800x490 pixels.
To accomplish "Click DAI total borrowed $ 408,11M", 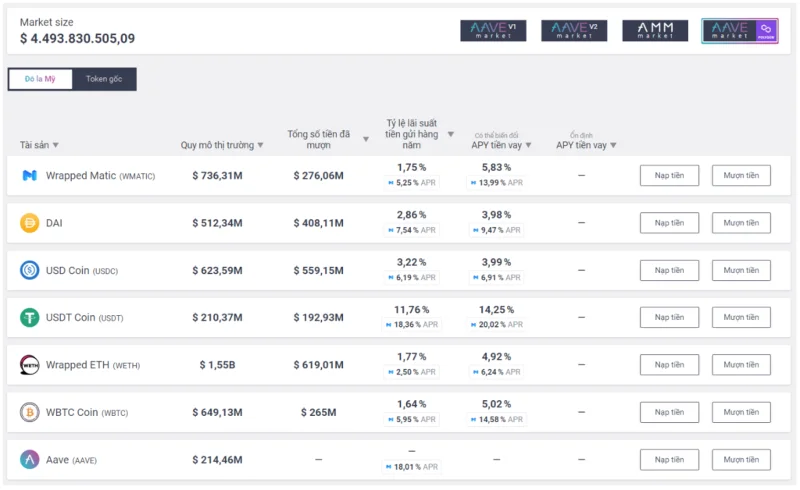I will coord(318,223).
